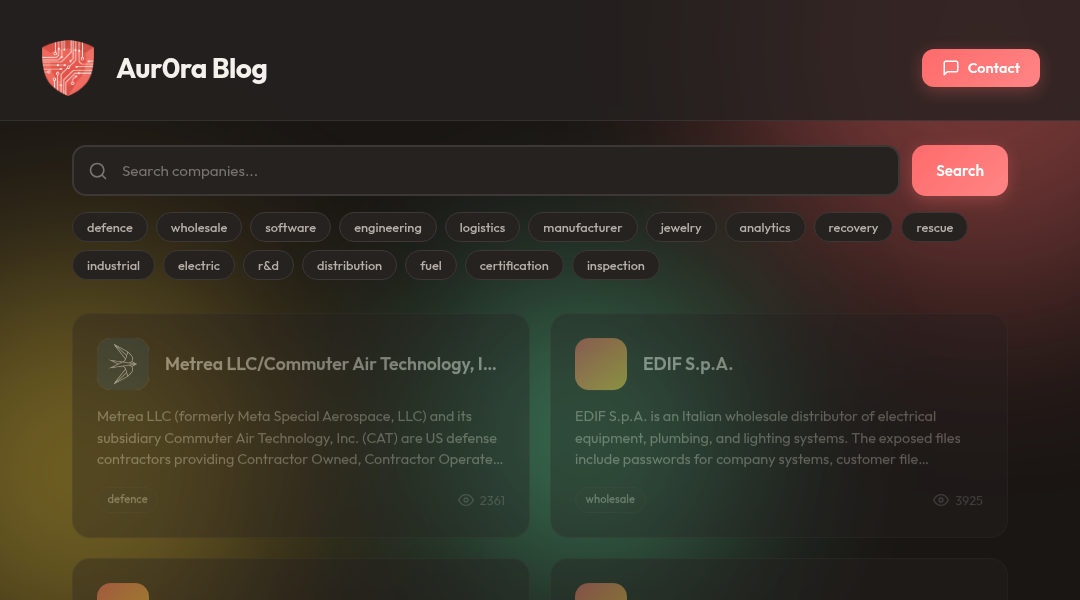Choose the manufacturer filter tag
Viewport: 1080px width, 600px height.
(583, 227)
